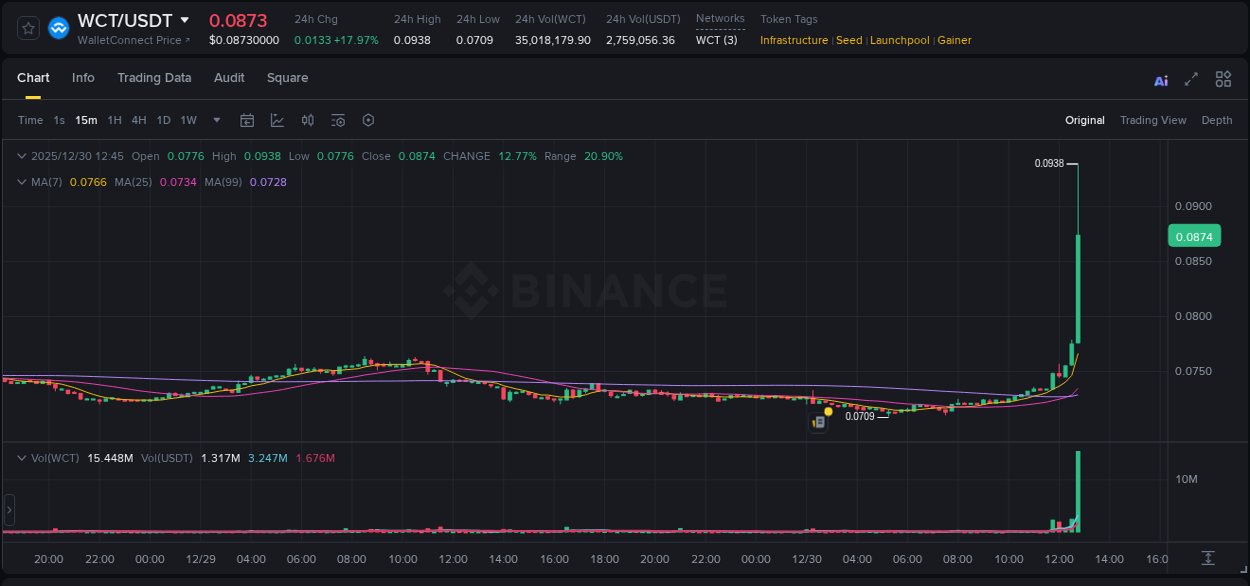The image size is (1250, 586).
Task: Collapse the MA indicator legend row
Action: [x=21, y=182]
